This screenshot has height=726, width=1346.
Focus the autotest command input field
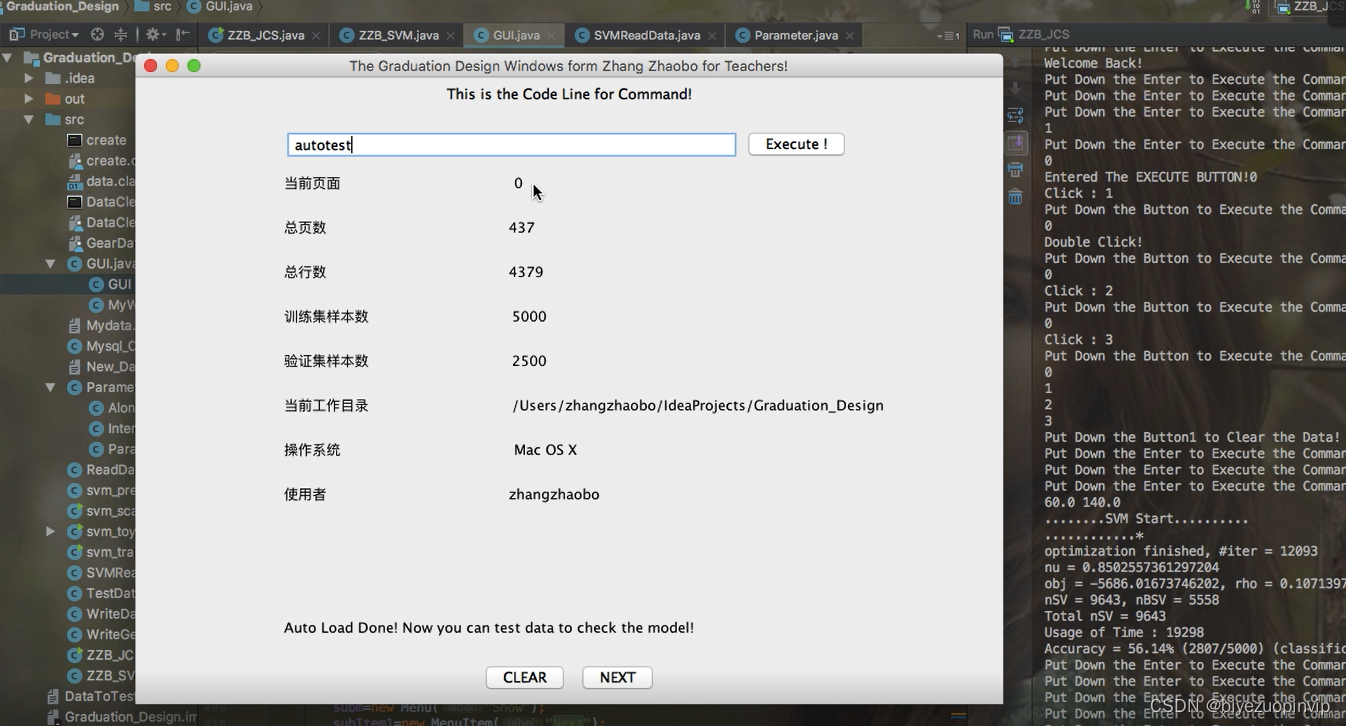512,145
